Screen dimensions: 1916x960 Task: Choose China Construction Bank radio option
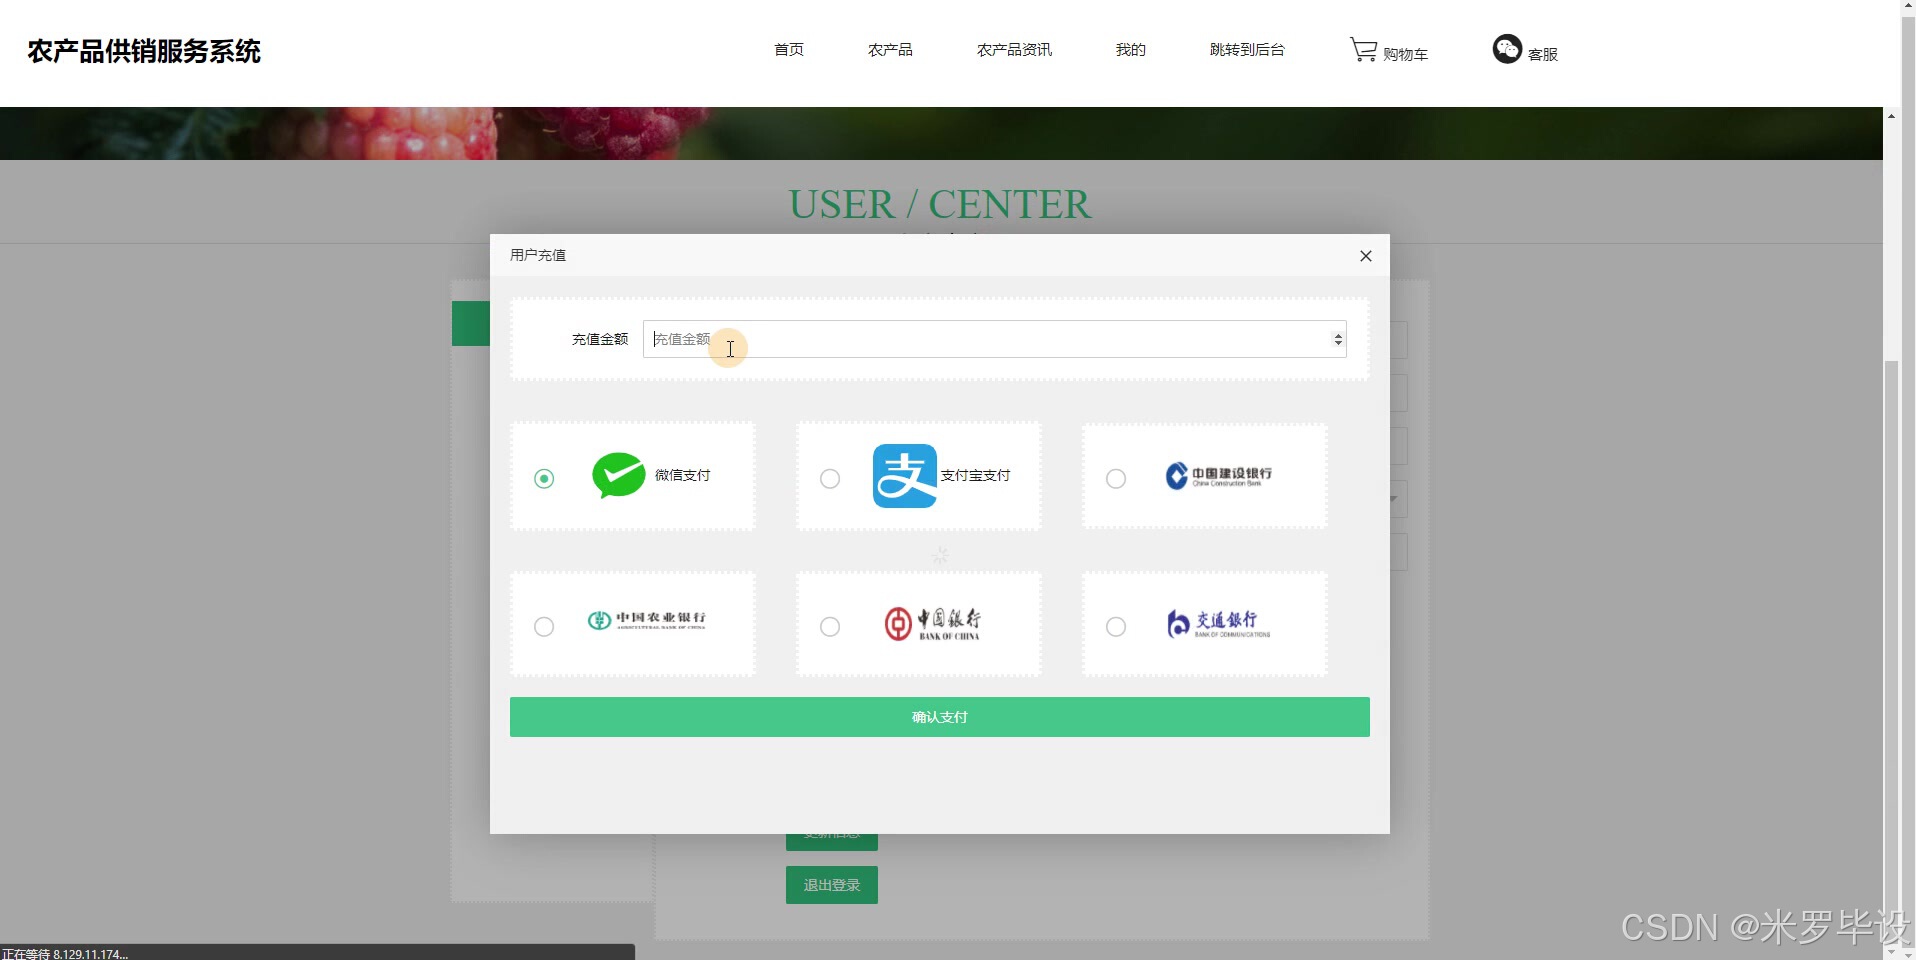[1116, 479]
